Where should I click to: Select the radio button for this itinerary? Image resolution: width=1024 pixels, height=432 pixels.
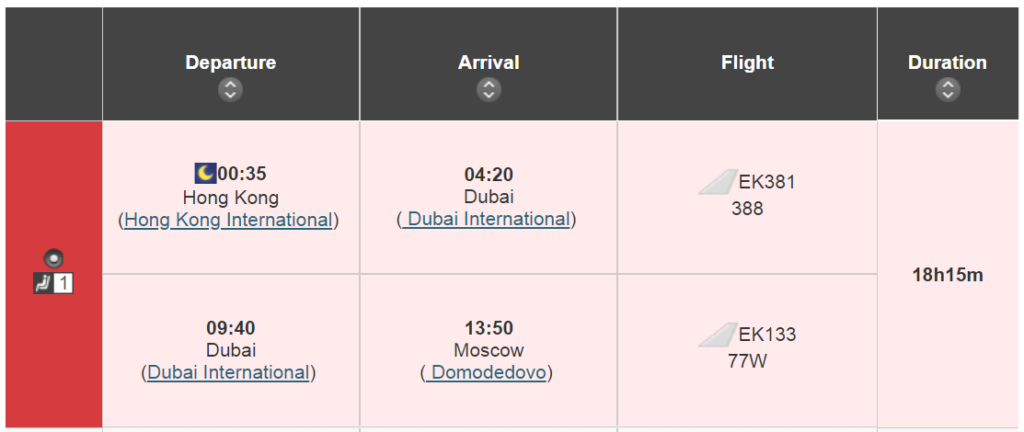(54, 258)
